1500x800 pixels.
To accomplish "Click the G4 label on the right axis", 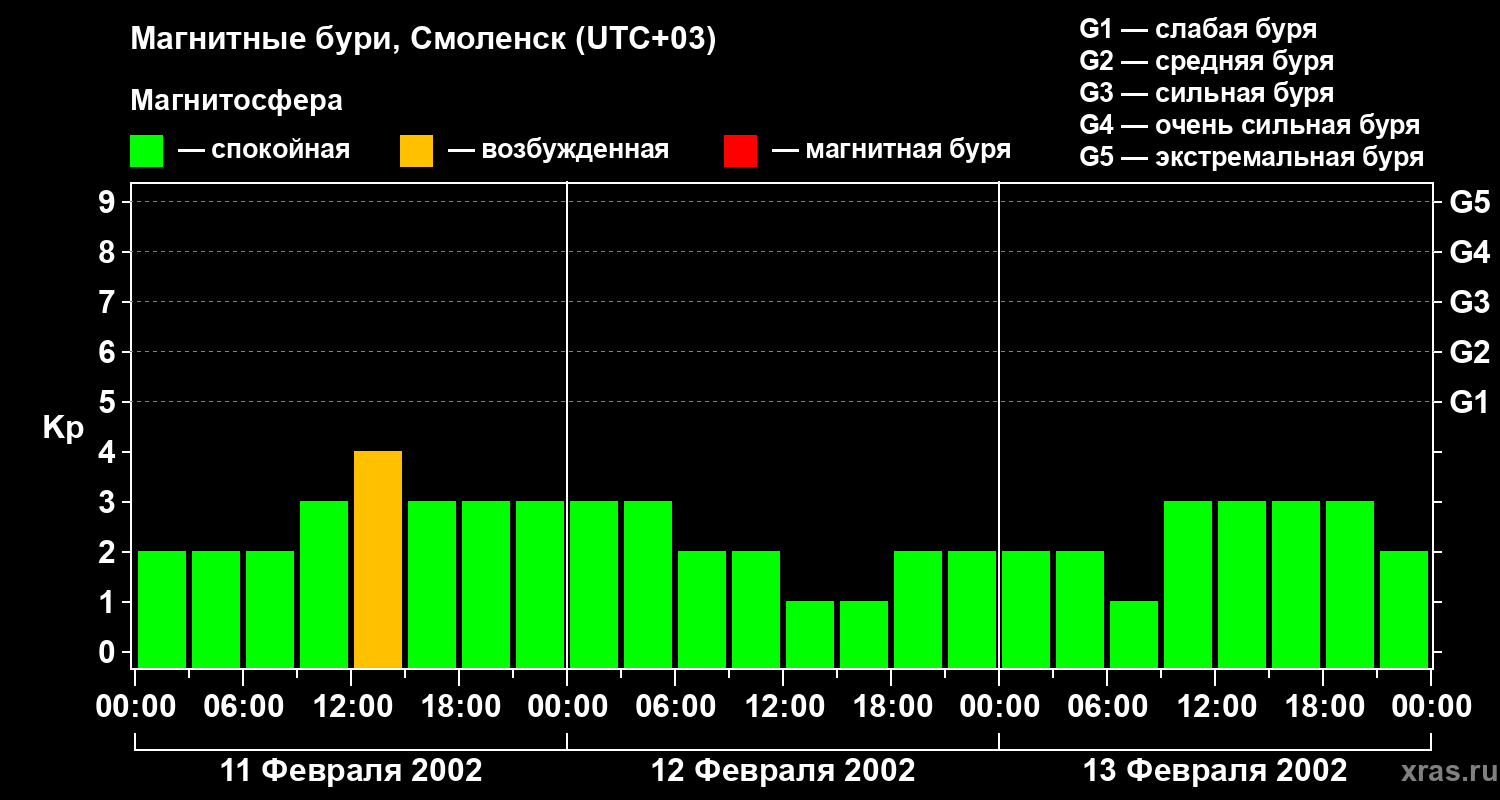I will (1469, 252).
